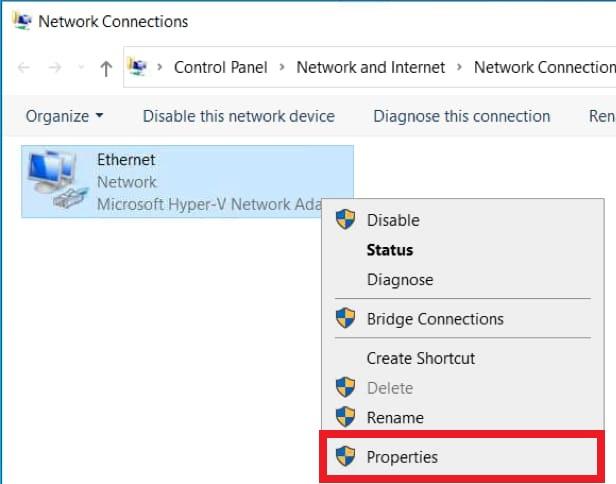The width and height of the screenshot is (616, 484).
Task: Click the Up arrow navigation button
Action: pos(106,68)
